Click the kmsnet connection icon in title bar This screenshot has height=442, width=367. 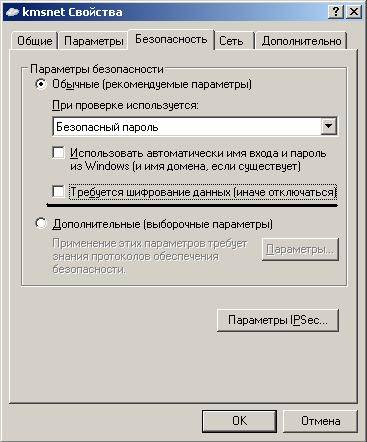coord(12,12)
